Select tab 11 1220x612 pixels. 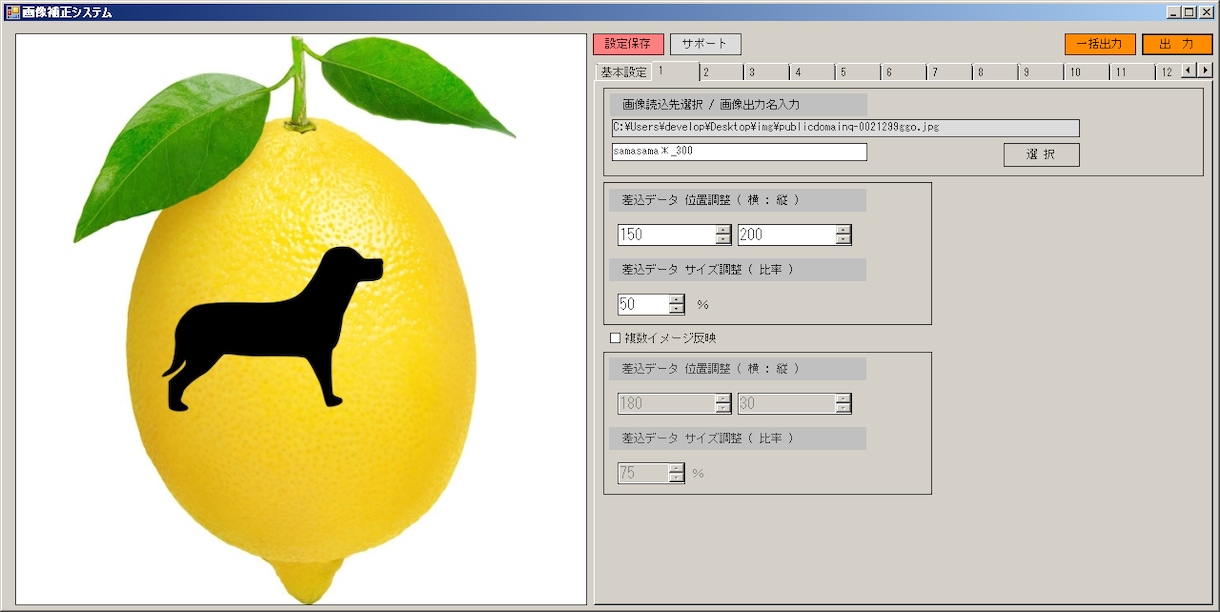[1134, 72]
